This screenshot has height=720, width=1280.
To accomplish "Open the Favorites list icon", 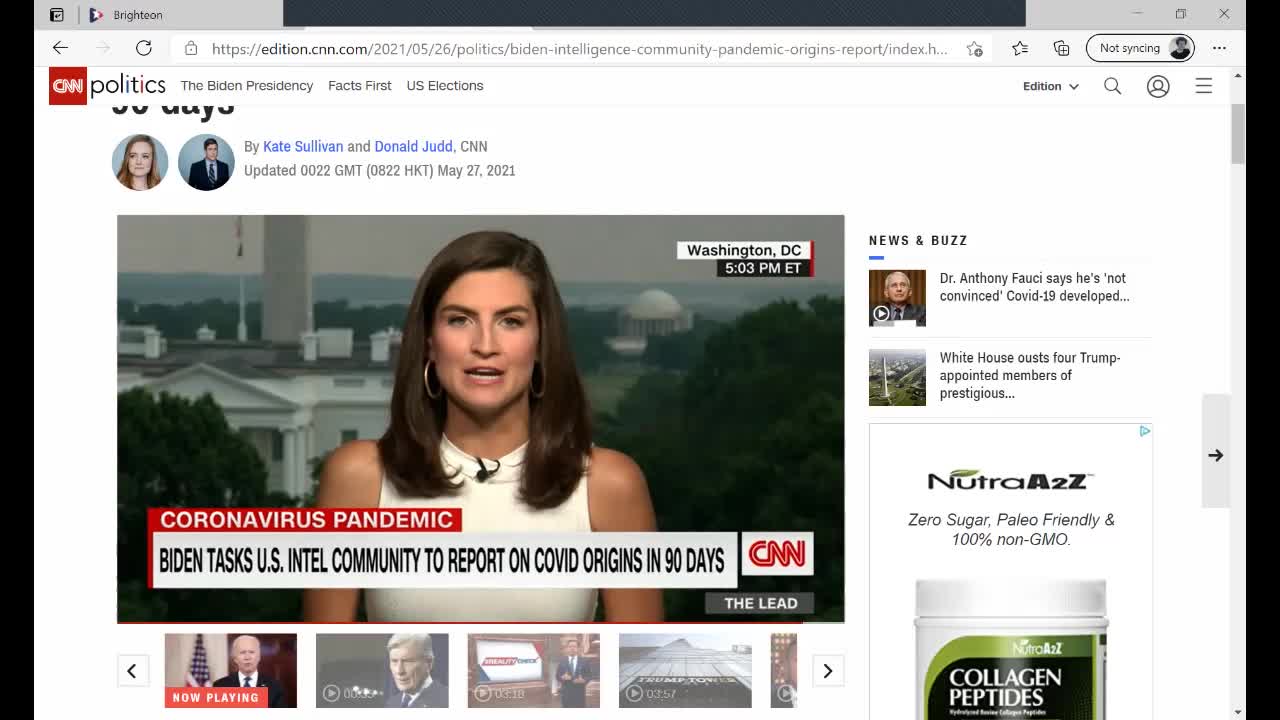I will tap(1020, 48).
